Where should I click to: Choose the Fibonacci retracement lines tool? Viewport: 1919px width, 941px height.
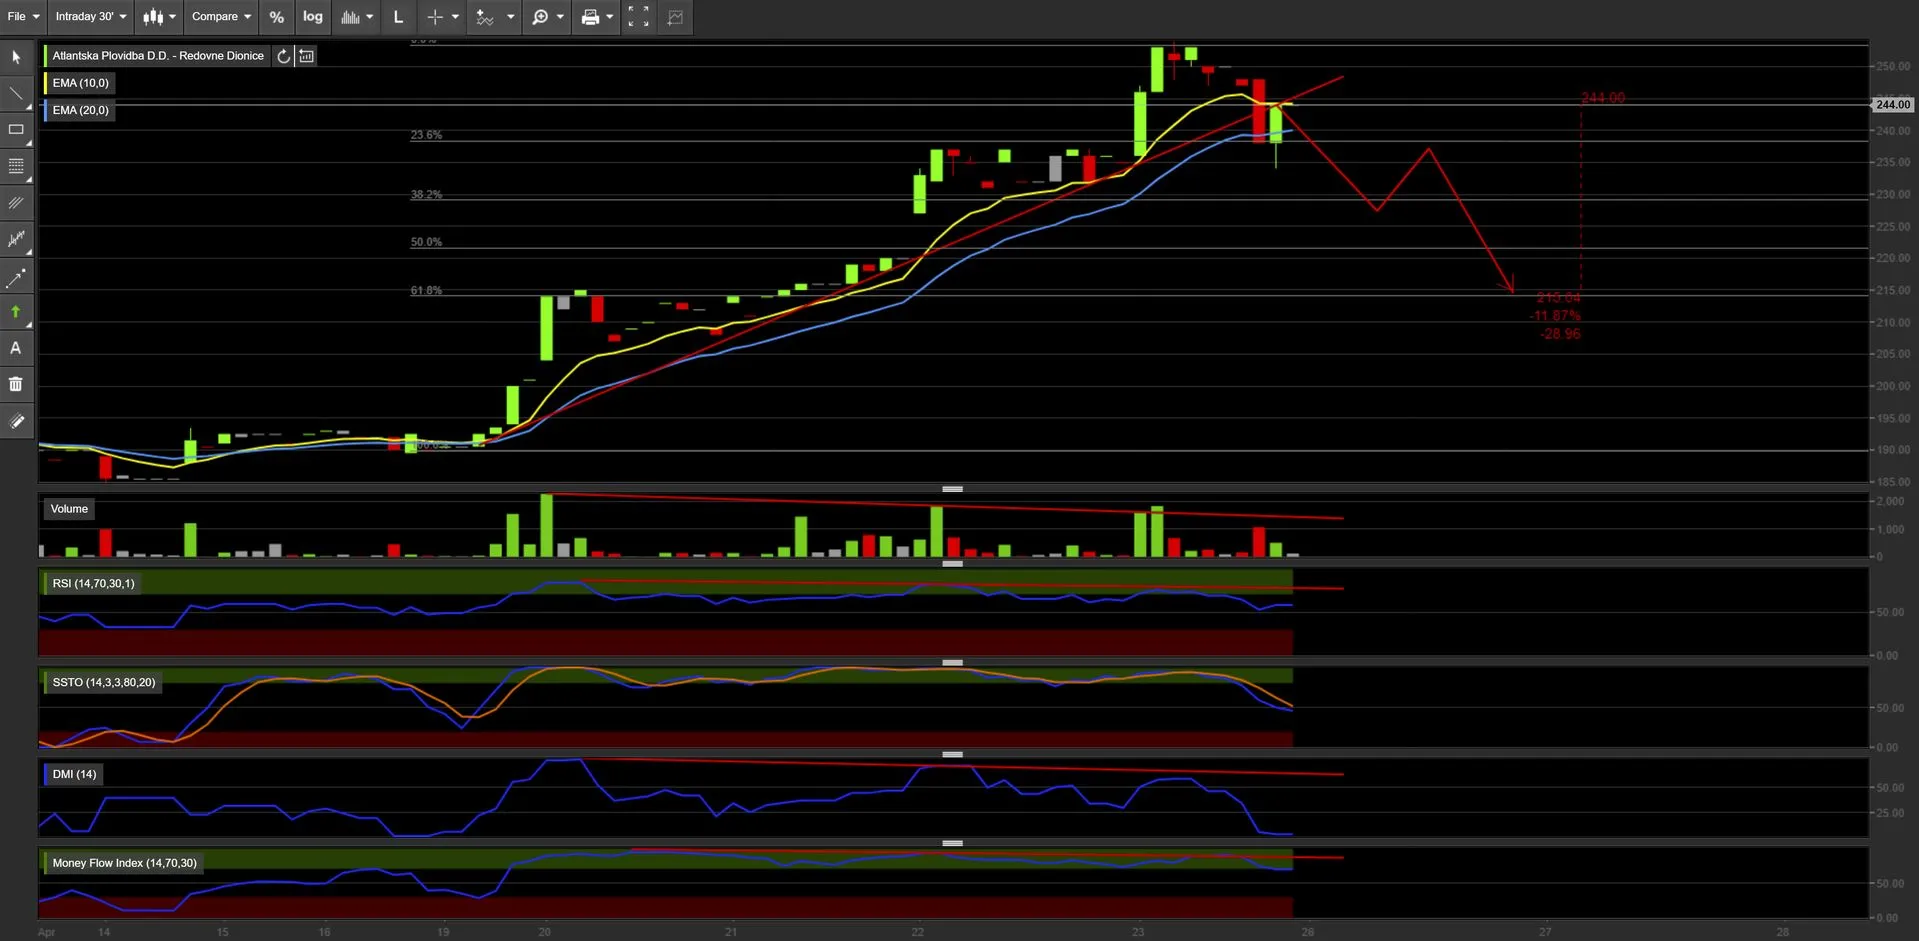coord(16,166)
